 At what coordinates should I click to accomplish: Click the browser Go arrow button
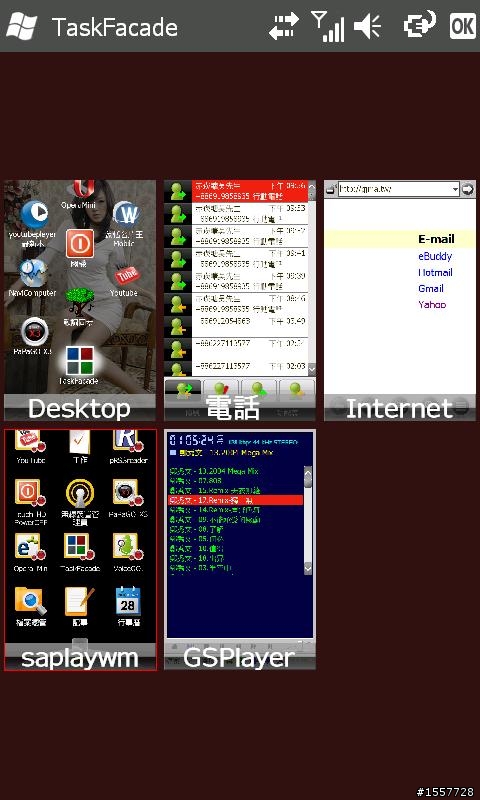point(468,189)
